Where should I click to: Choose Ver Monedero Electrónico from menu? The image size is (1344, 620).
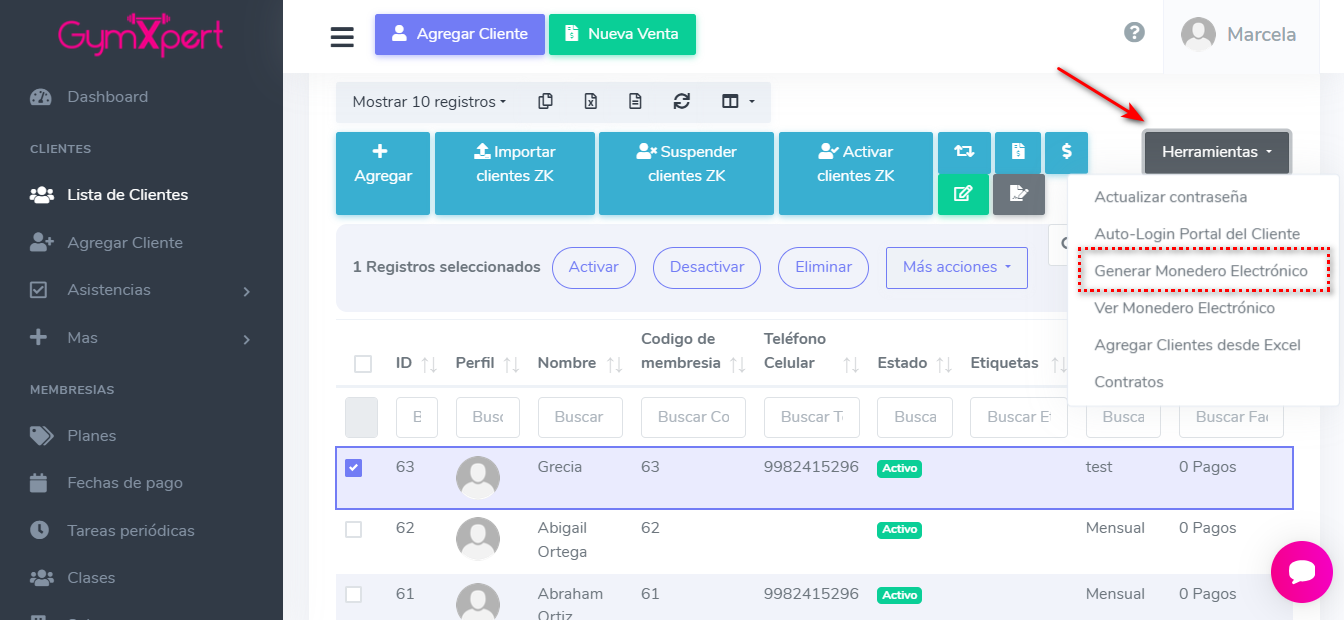[x=1184, y=308]
